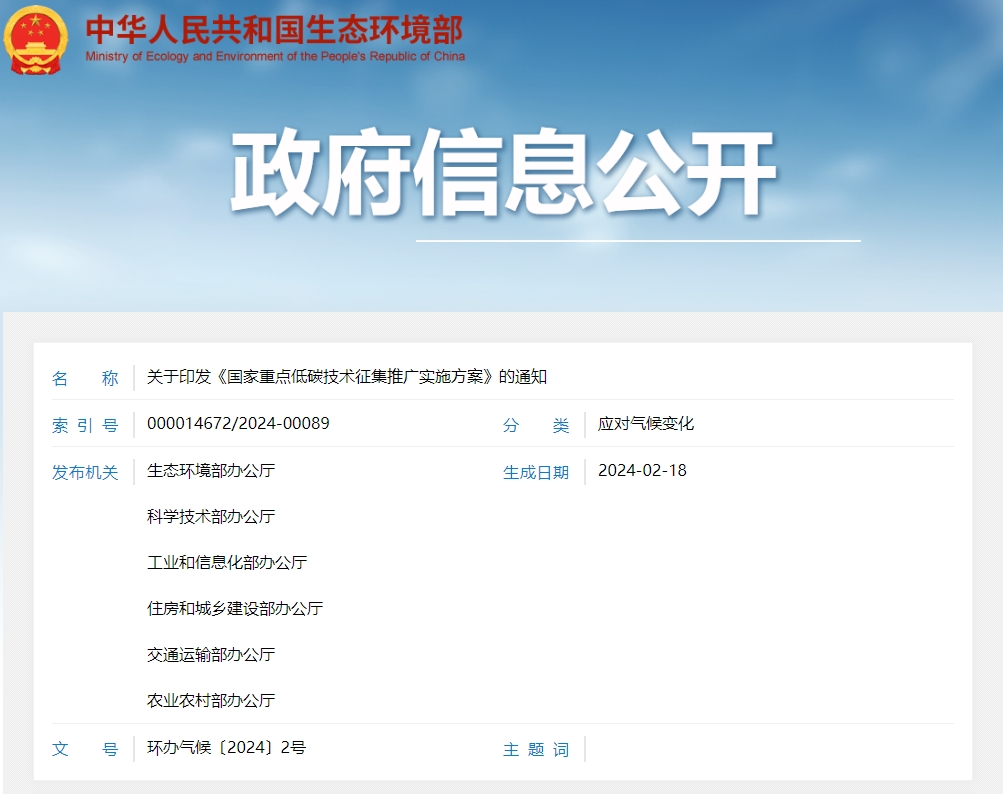
Task: Select 工业和信息化部办公厅 issuing agency
Action: [x=227, y=563]
